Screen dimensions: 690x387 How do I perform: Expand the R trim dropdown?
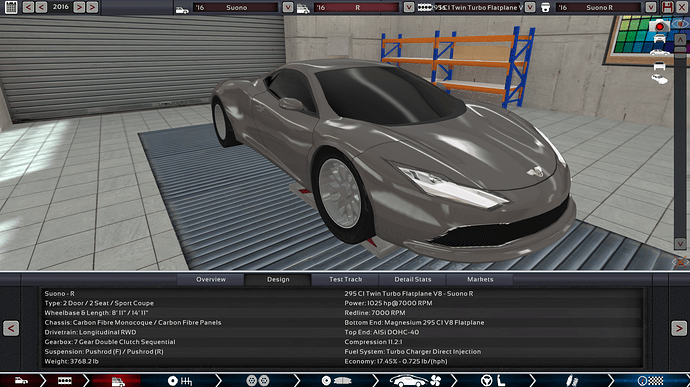409,7
